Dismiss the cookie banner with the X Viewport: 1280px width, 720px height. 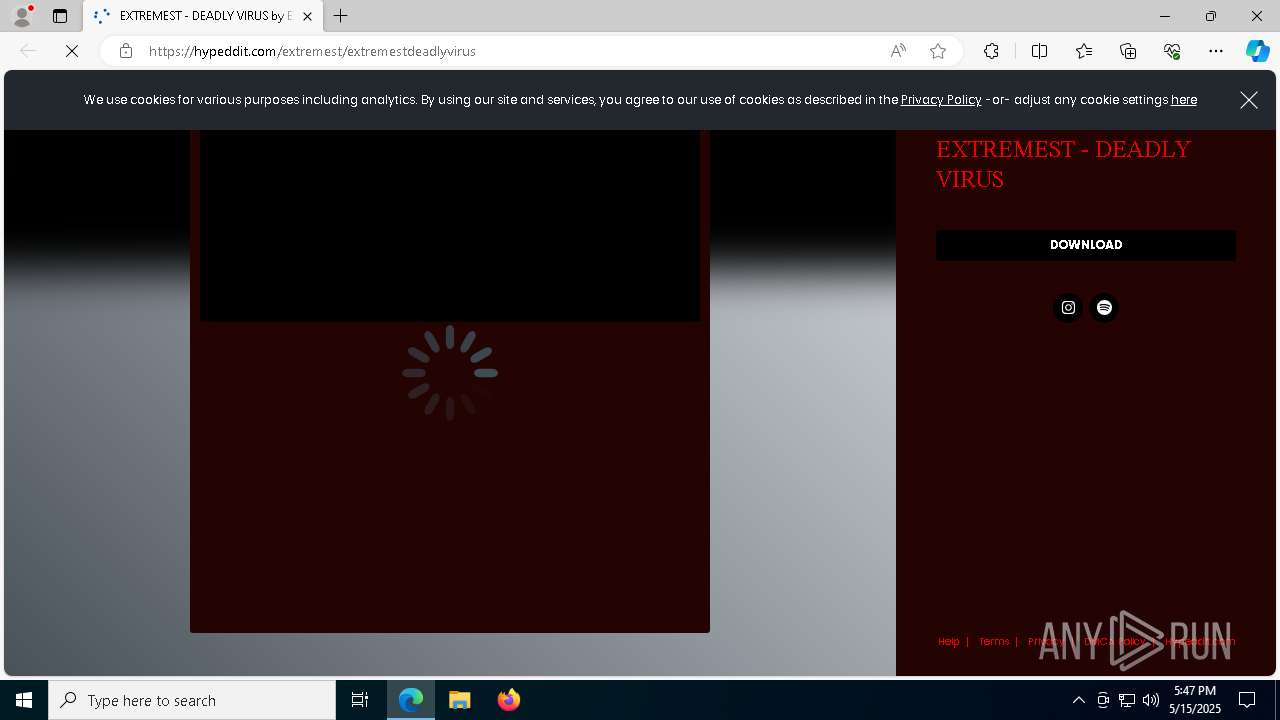point(1249,100)
